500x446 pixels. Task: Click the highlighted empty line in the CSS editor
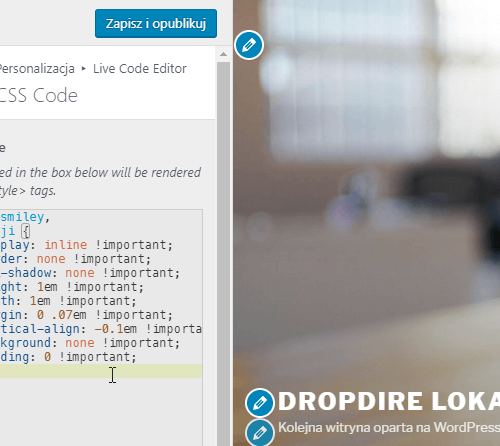pyautogui.click(x=101, y=371)
